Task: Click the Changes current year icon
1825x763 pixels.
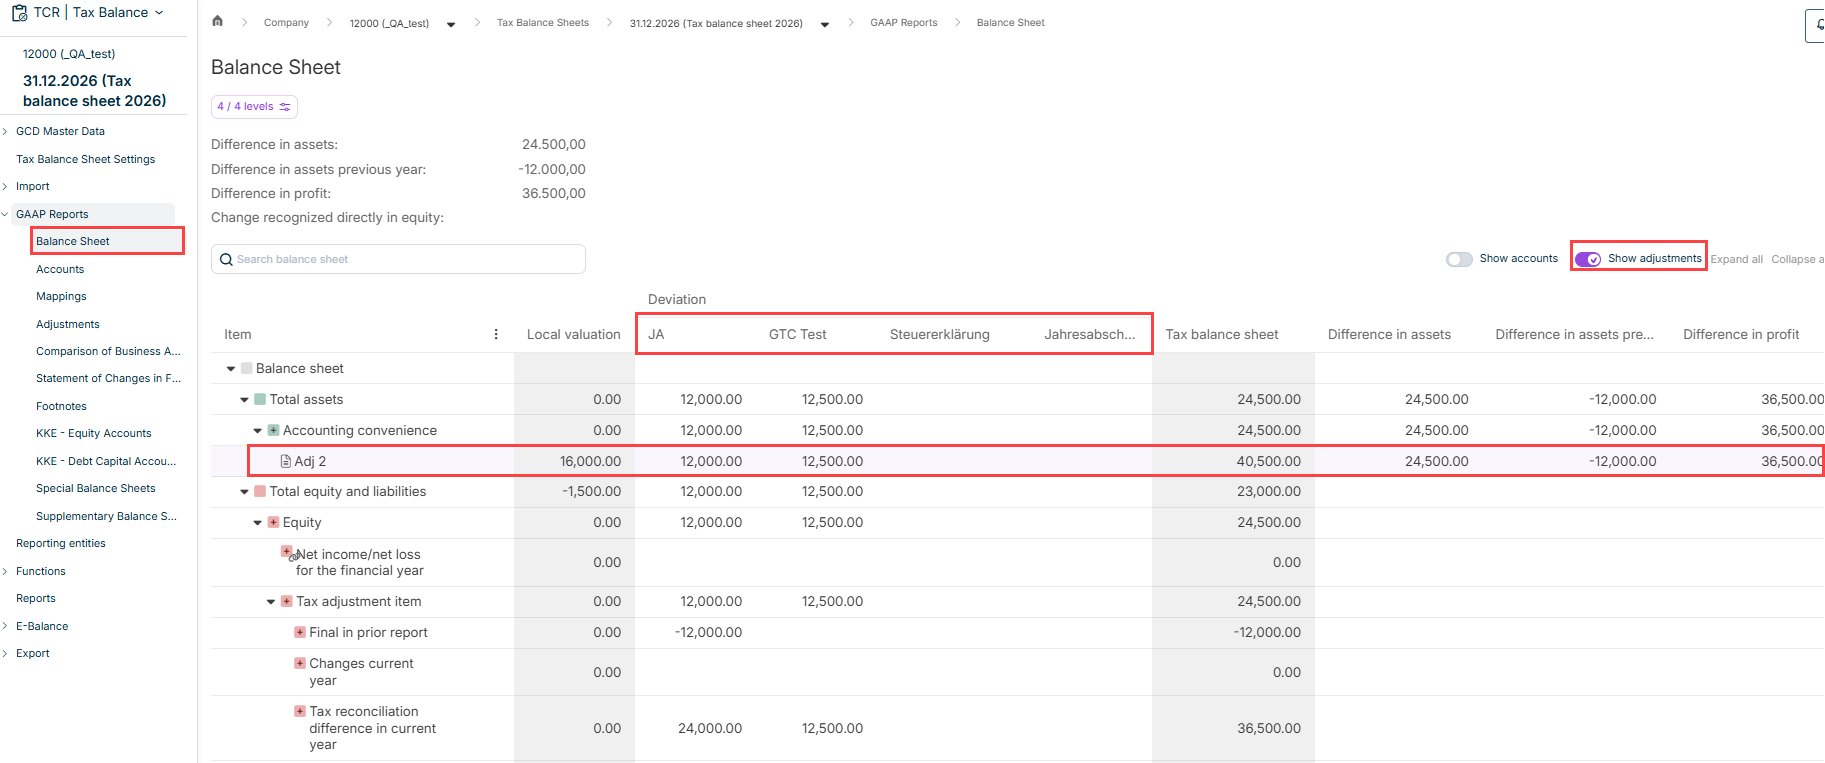Action: pyautogui.click(x=300, y=663)
